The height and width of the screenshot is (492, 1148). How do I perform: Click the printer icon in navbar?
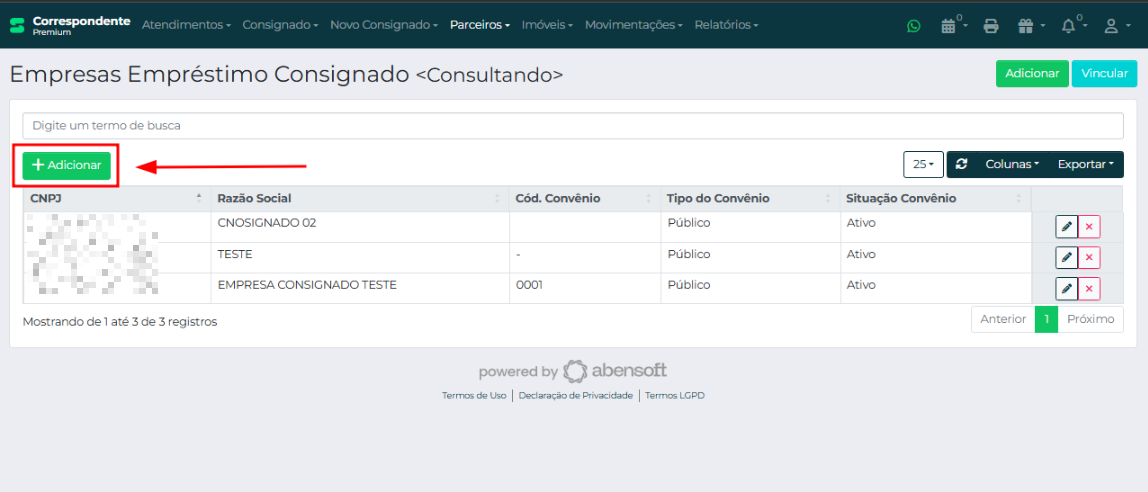(x=991, y=26)
